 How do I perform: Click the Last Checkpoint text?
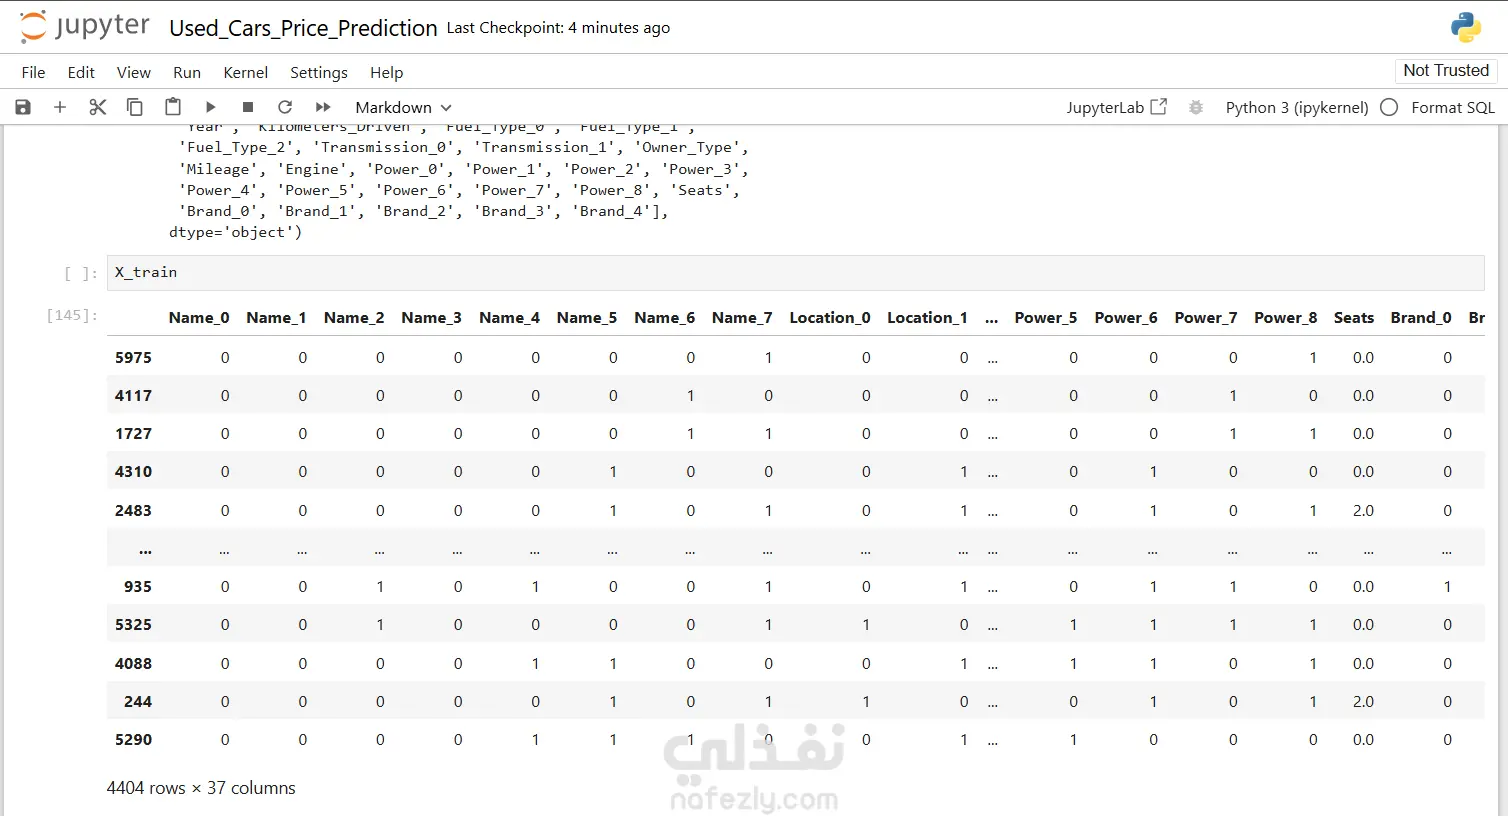point(558,28)
